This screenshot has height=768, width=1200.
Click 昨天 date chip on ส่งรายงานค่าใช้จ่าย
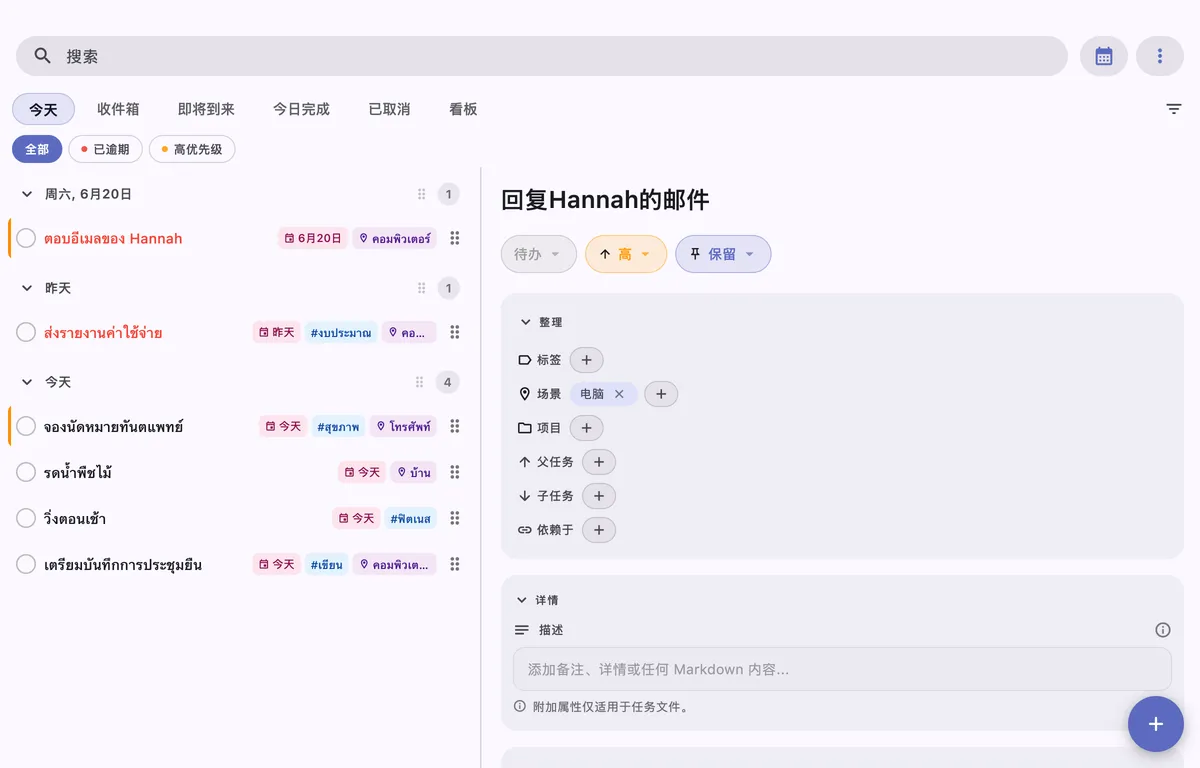(x=276, y=332)
